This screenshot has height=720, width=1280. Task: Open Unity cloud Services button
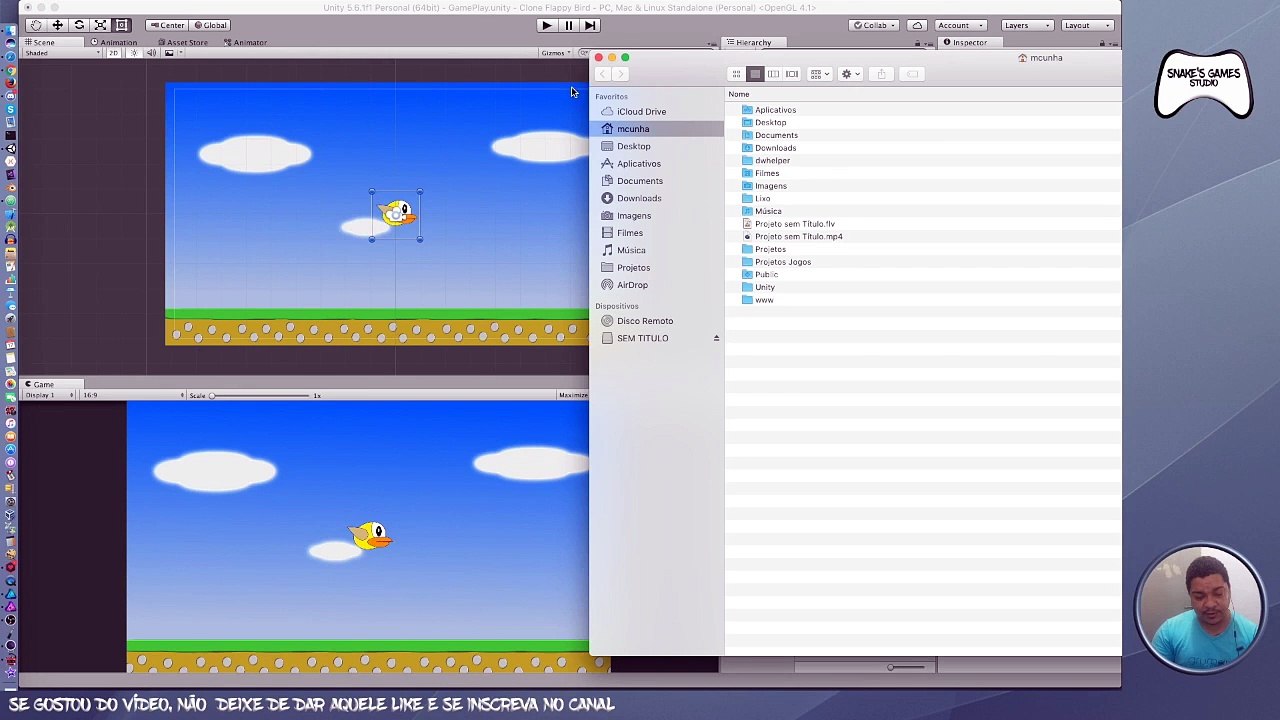[x=917, y=25]
